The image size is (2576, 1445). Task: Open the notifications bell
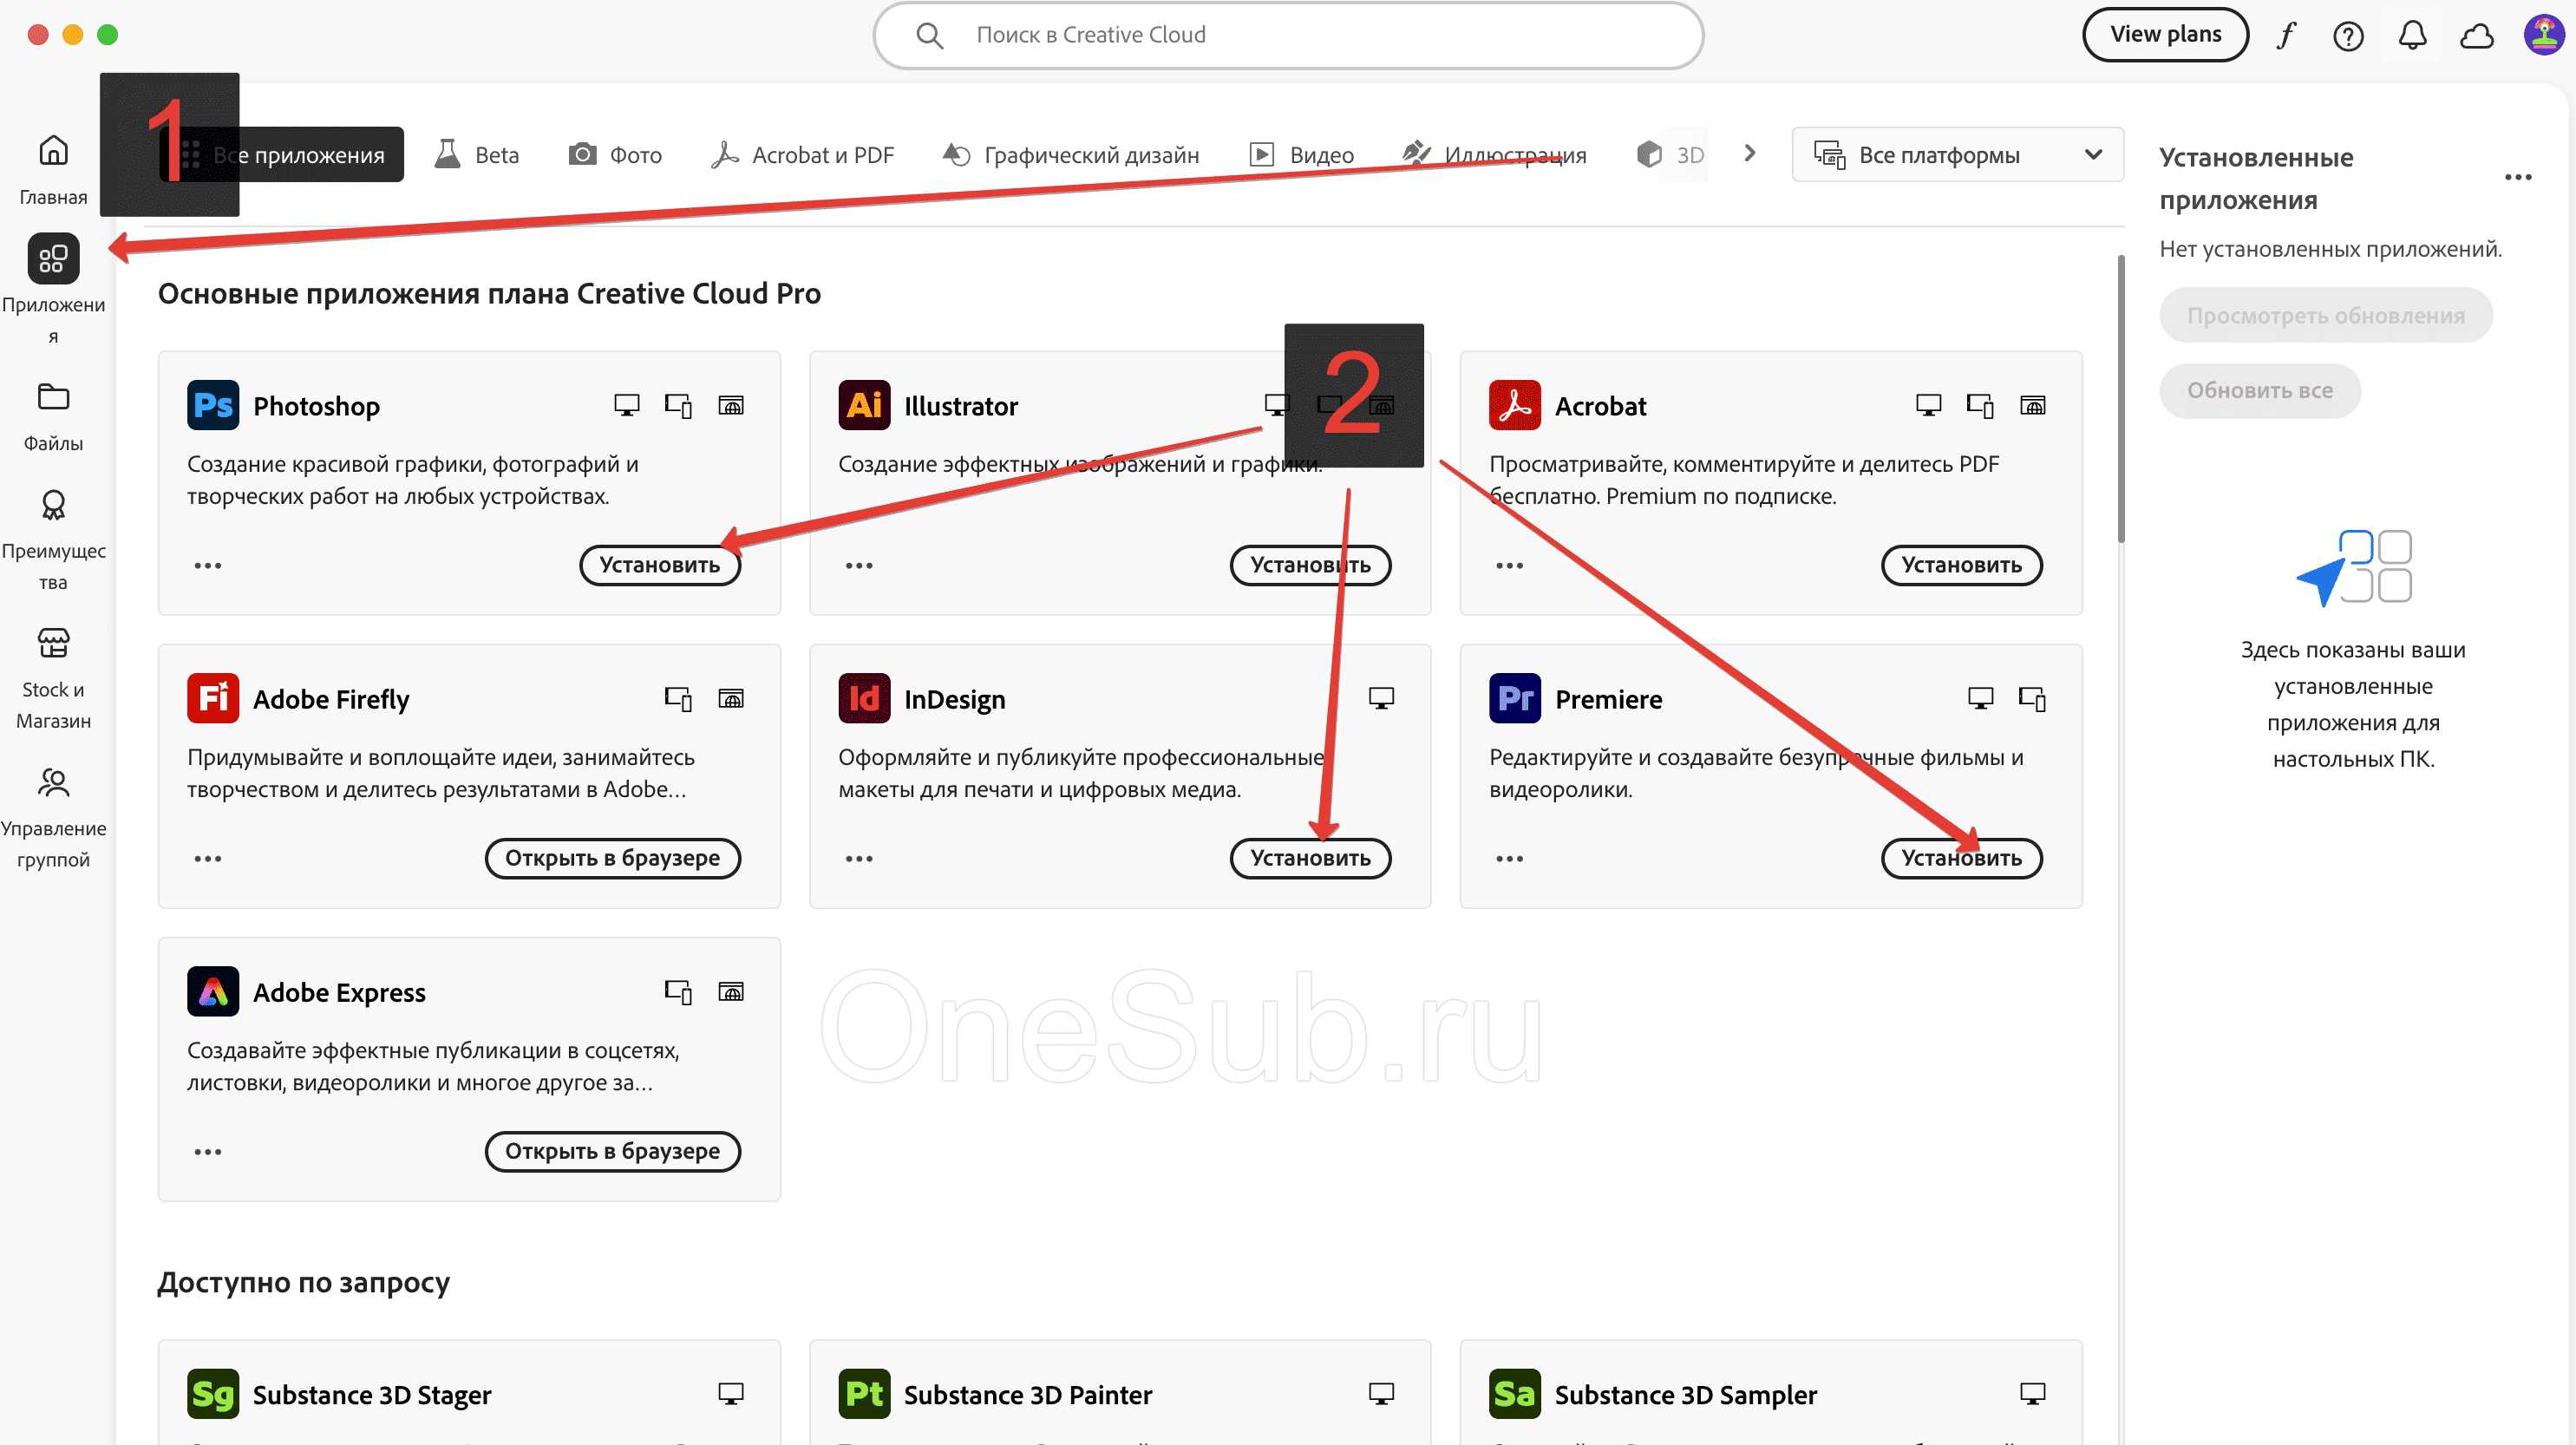pyautogui.click(x=2412, y=34)
